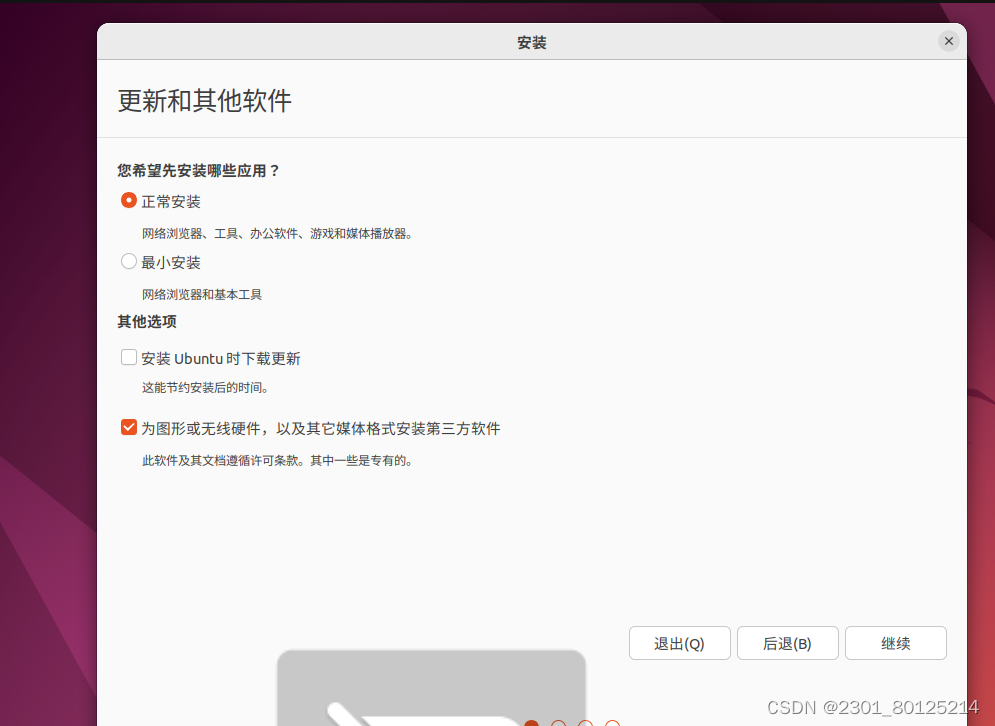Select the 正常安装 radio button

129,200
